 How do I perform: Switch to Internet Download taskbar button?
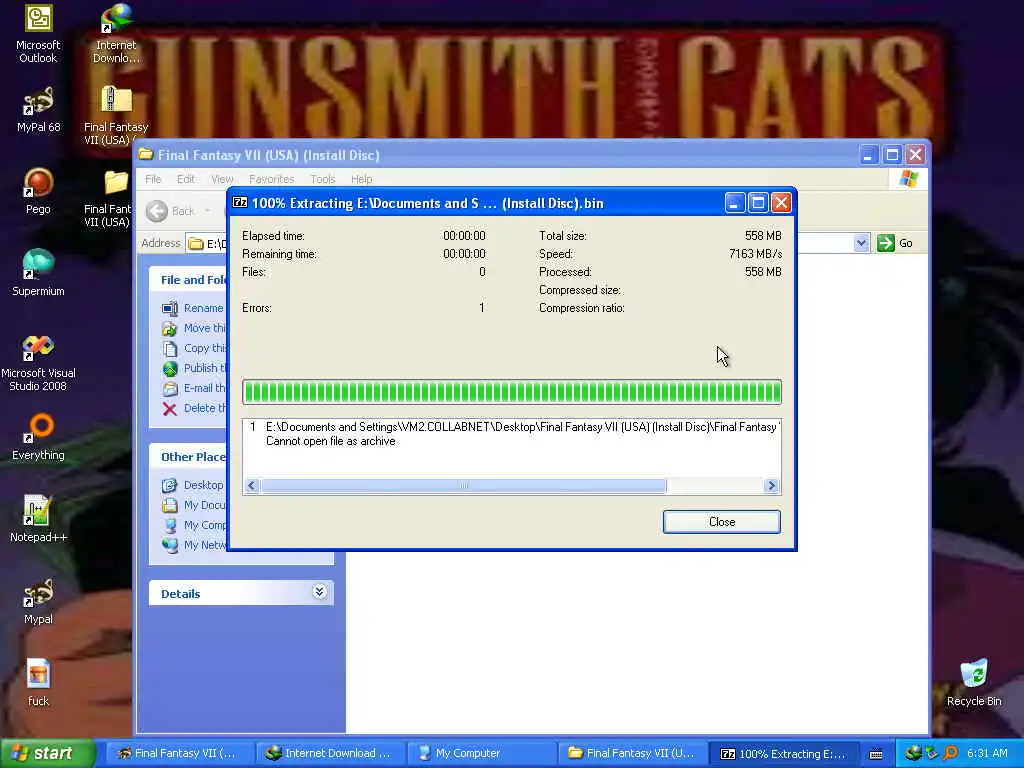(x=330, y=753)
